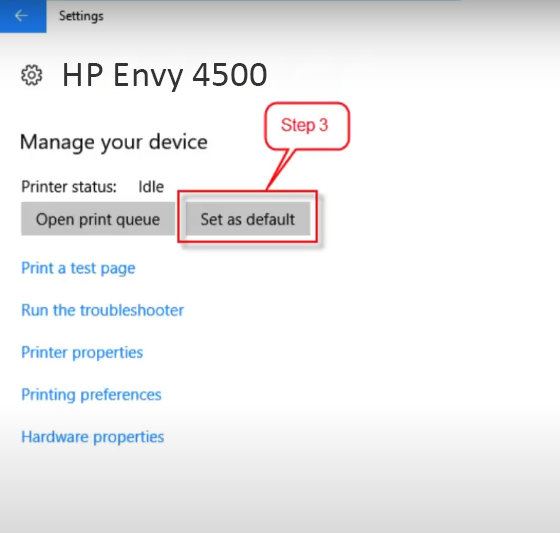Click the Manage your device heading
Image resolution: width=560 pixels, height=533 pixels.
114,142
